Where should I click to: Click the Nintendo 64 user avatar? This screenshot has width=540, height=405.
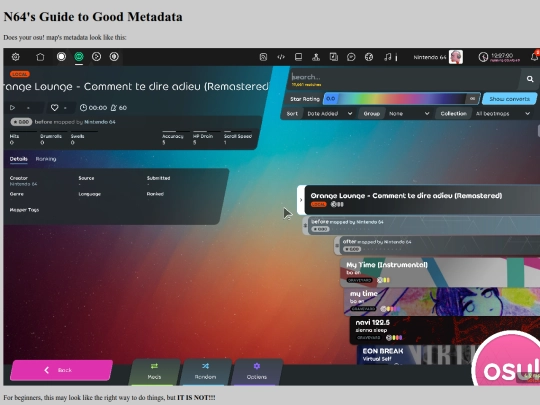coord(456,57)
